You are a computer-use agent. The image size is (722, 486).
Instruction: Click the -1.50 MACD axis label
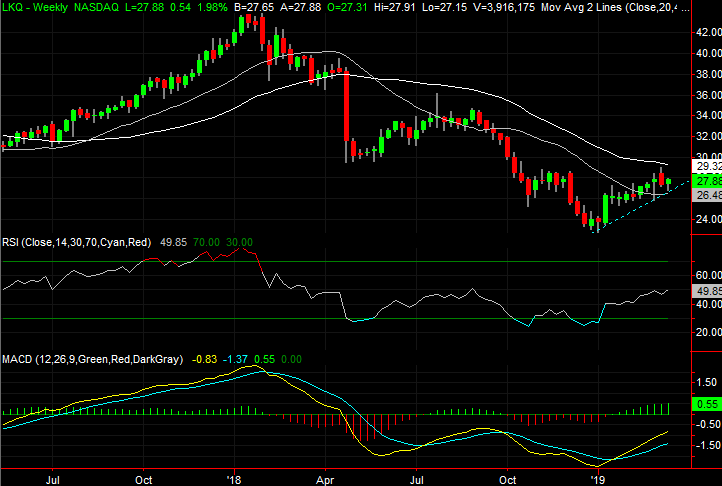(x=706, y=445)
